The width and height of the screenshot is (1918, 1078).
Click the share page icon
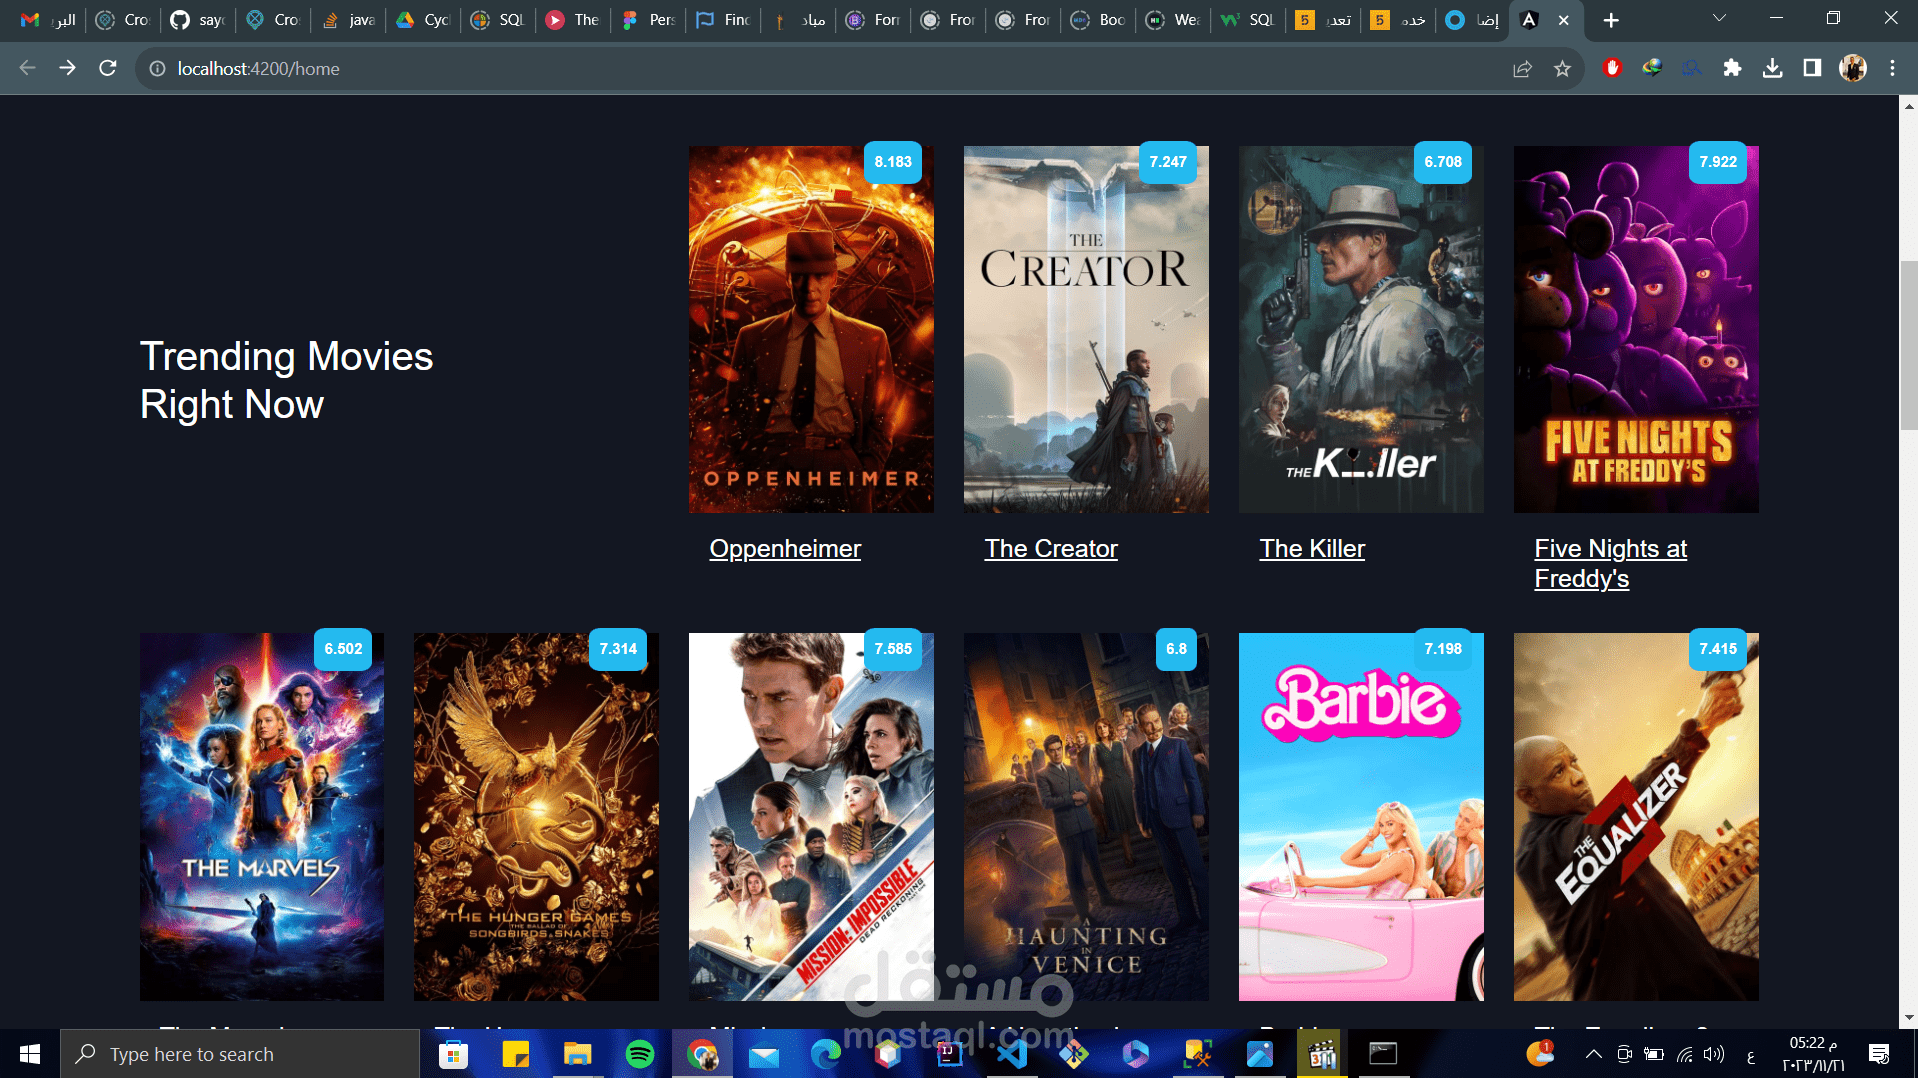click(1522, 68)
